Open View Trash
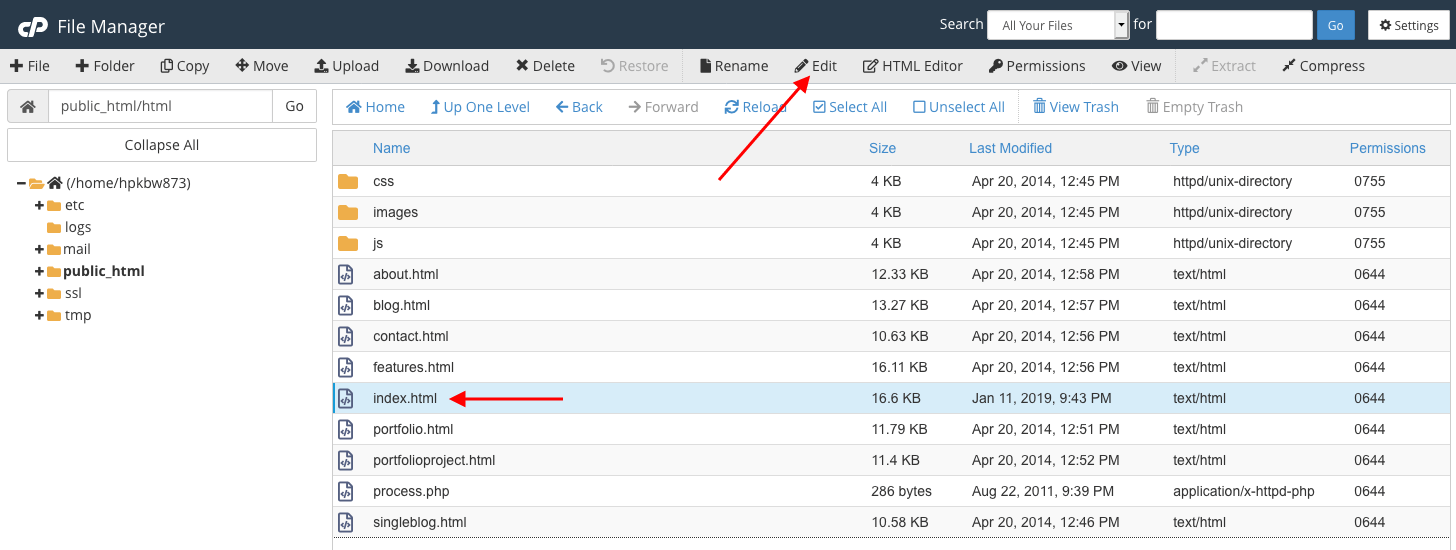Screen dimensions: 1456x550 pyautogui.click(x=1075, y=107)
